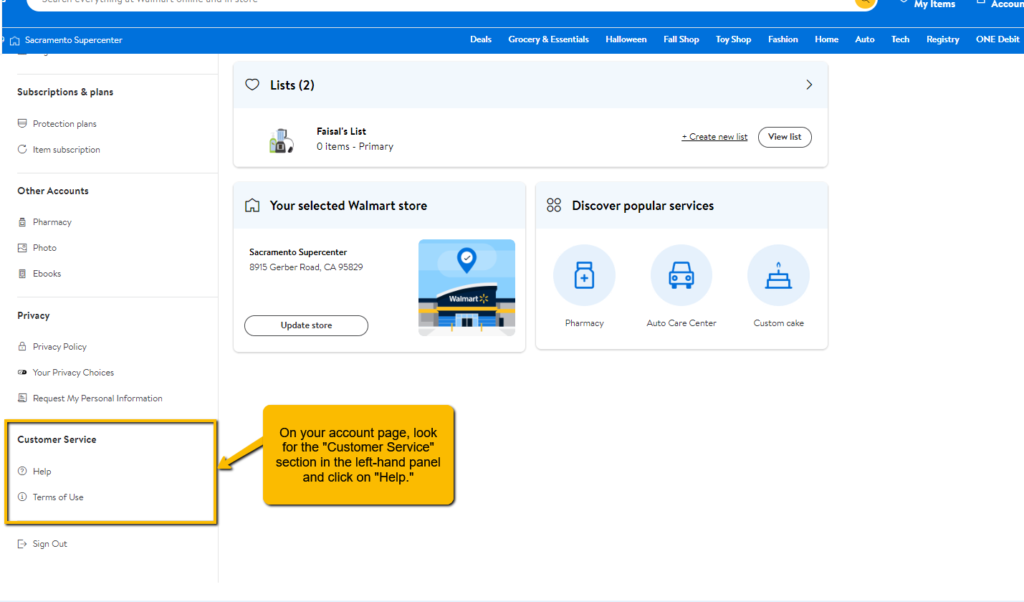Screen dimensions: 1024x602
Task: Click the store icon beside selected Walmart store
Action: pos(252,206)
